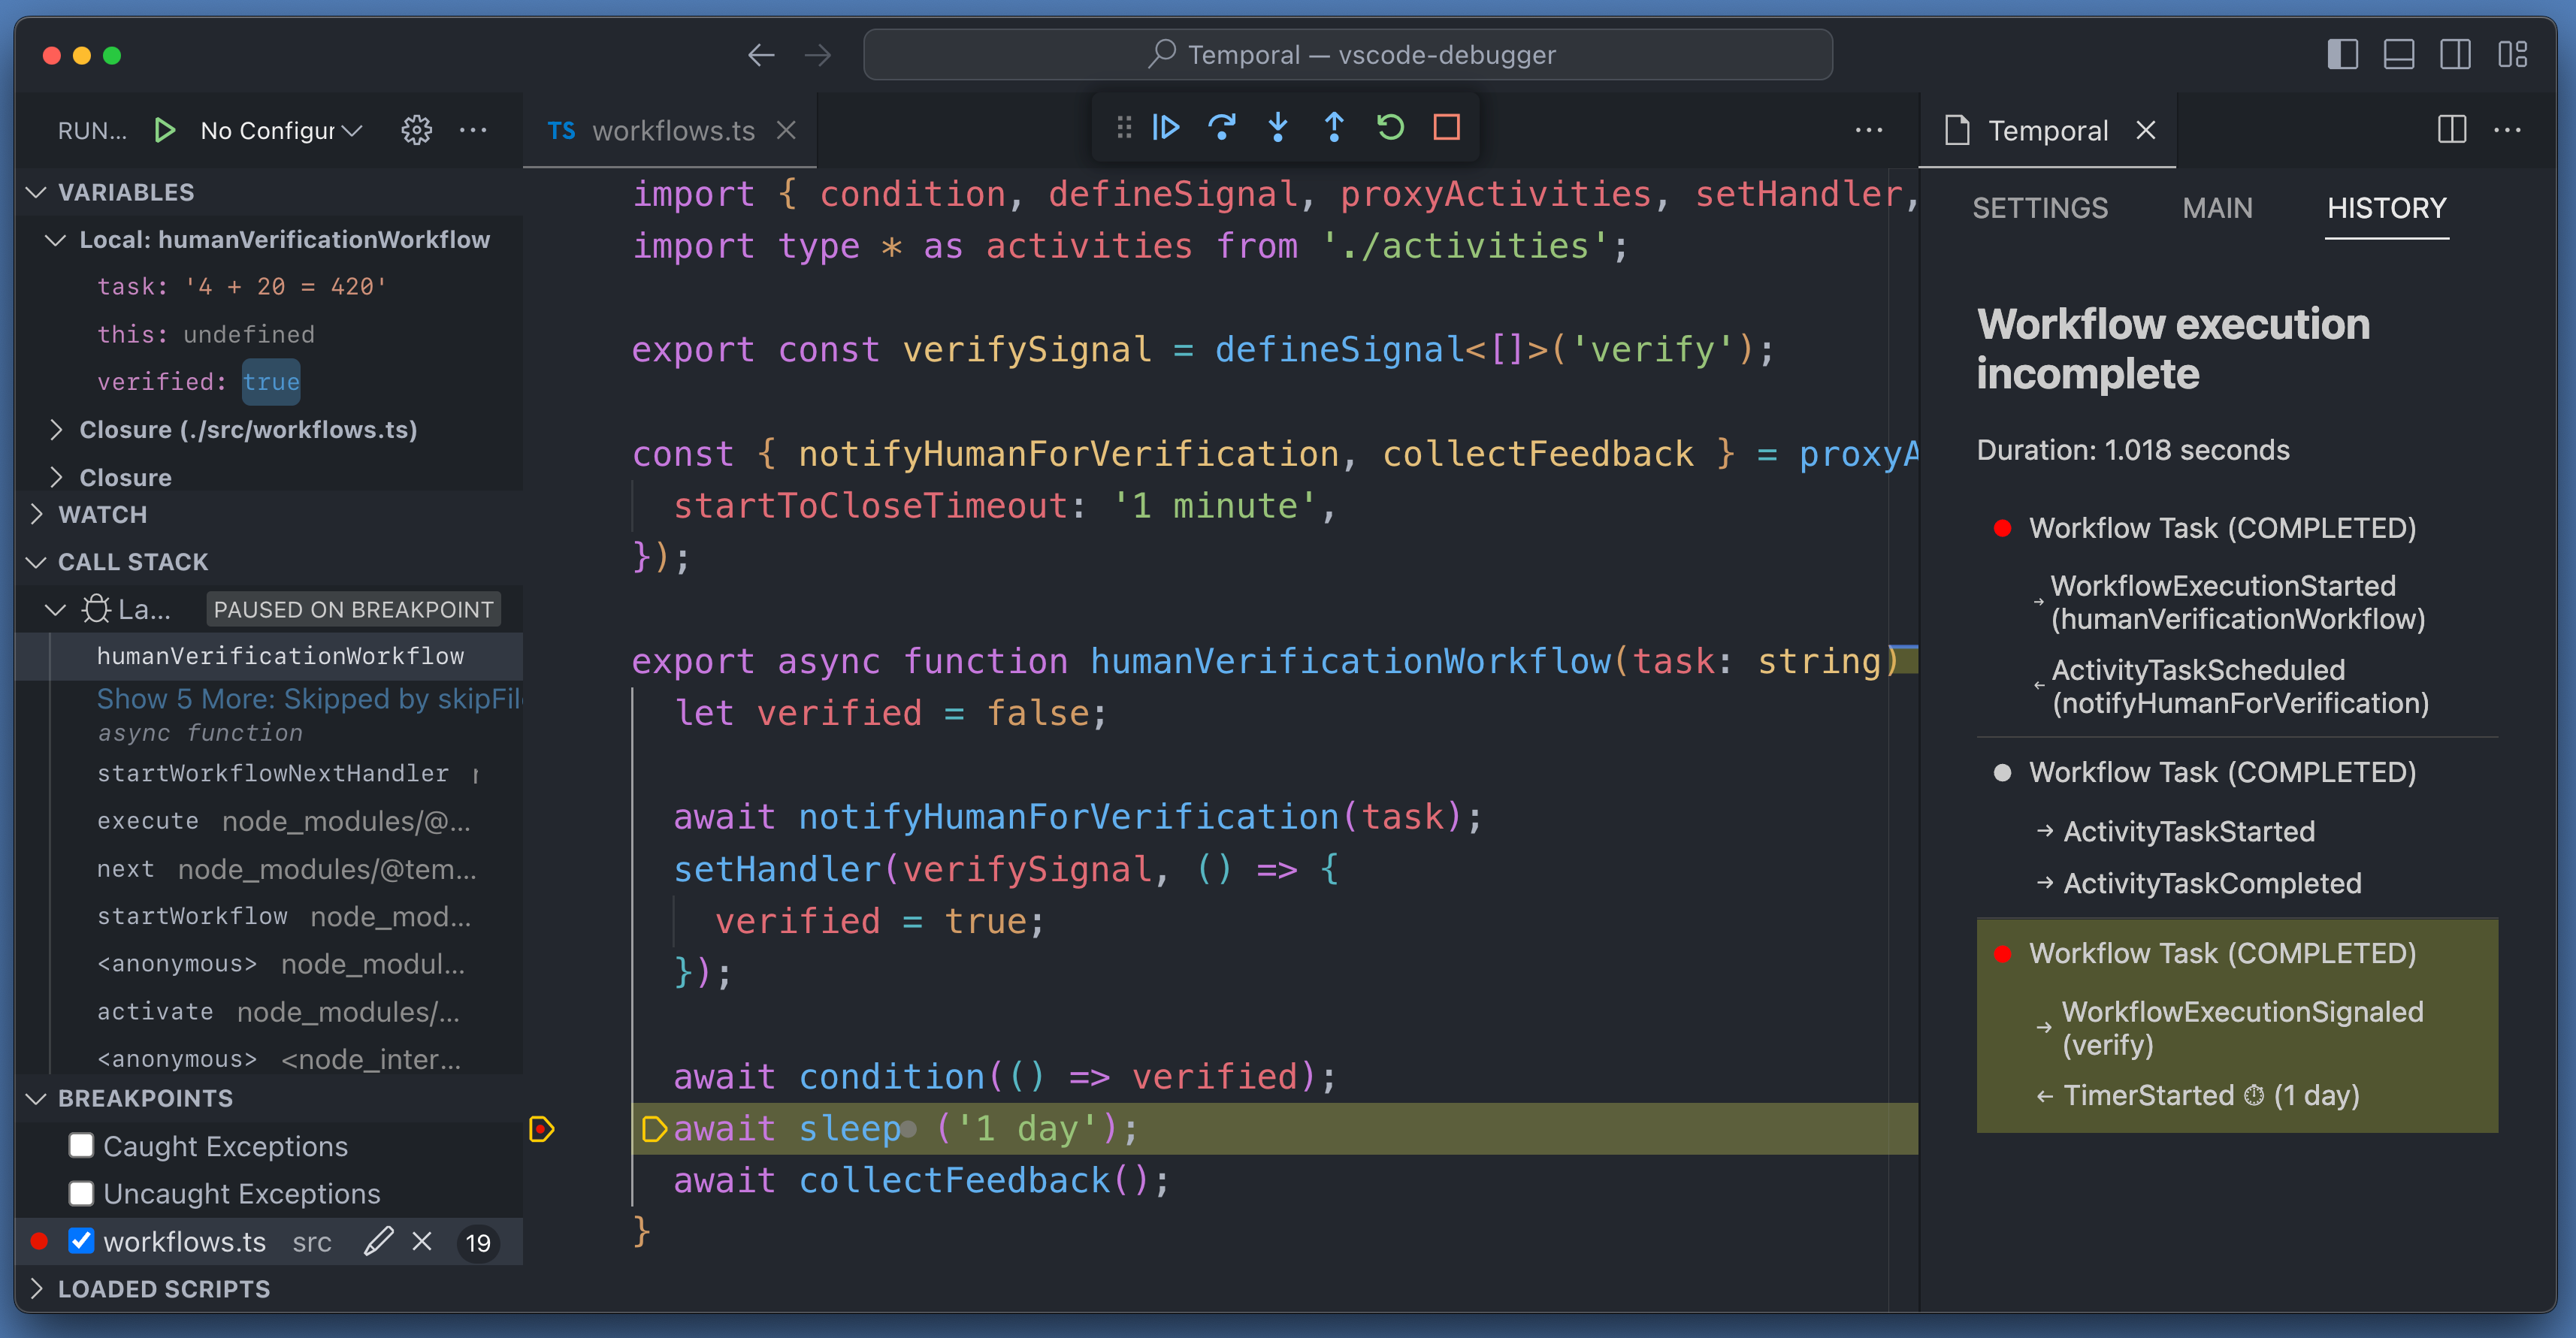The image size is (2576, 1338).
Task: Open more actions for the workflows.ts editor group
Action: (1869, 130)
